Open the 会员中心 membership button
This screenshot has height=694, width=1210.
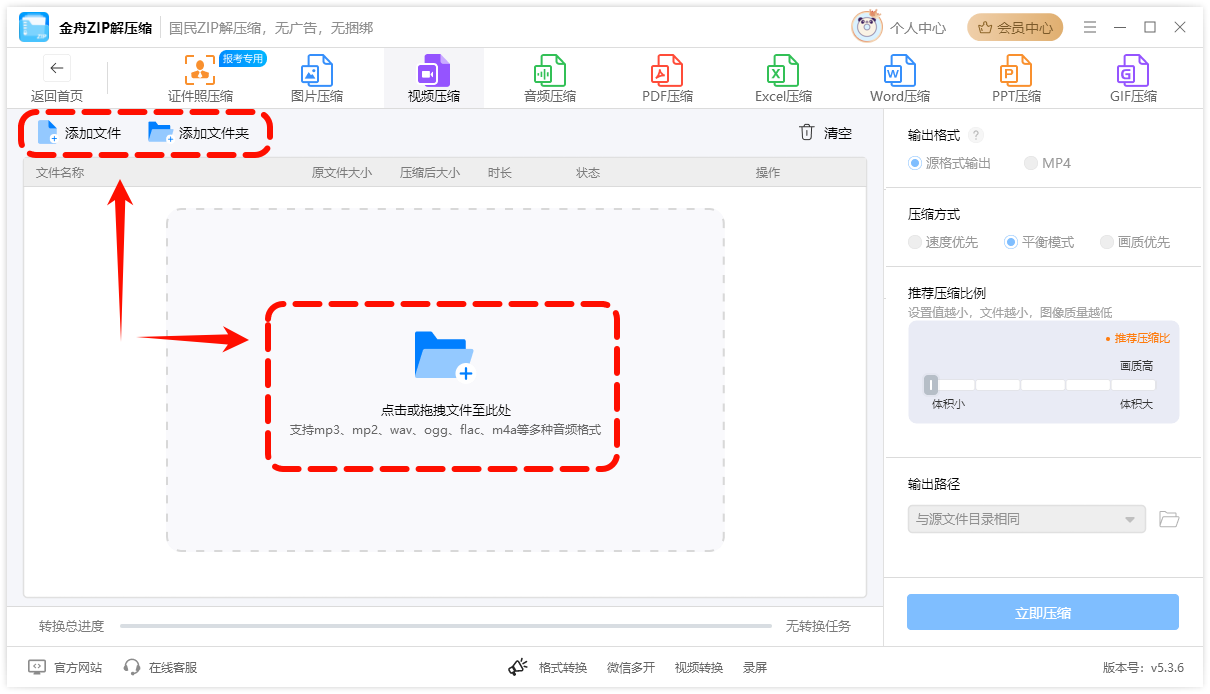coord(1015,28)
